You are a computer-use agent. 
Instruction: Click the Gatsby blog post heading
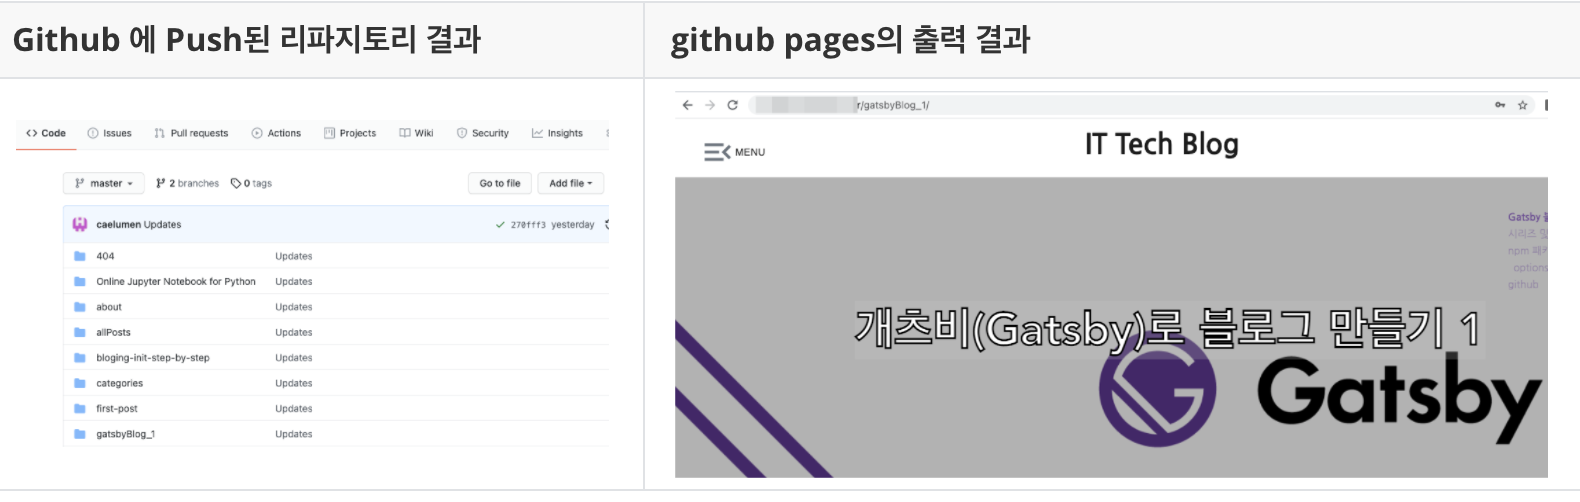tap(1167, 329)
